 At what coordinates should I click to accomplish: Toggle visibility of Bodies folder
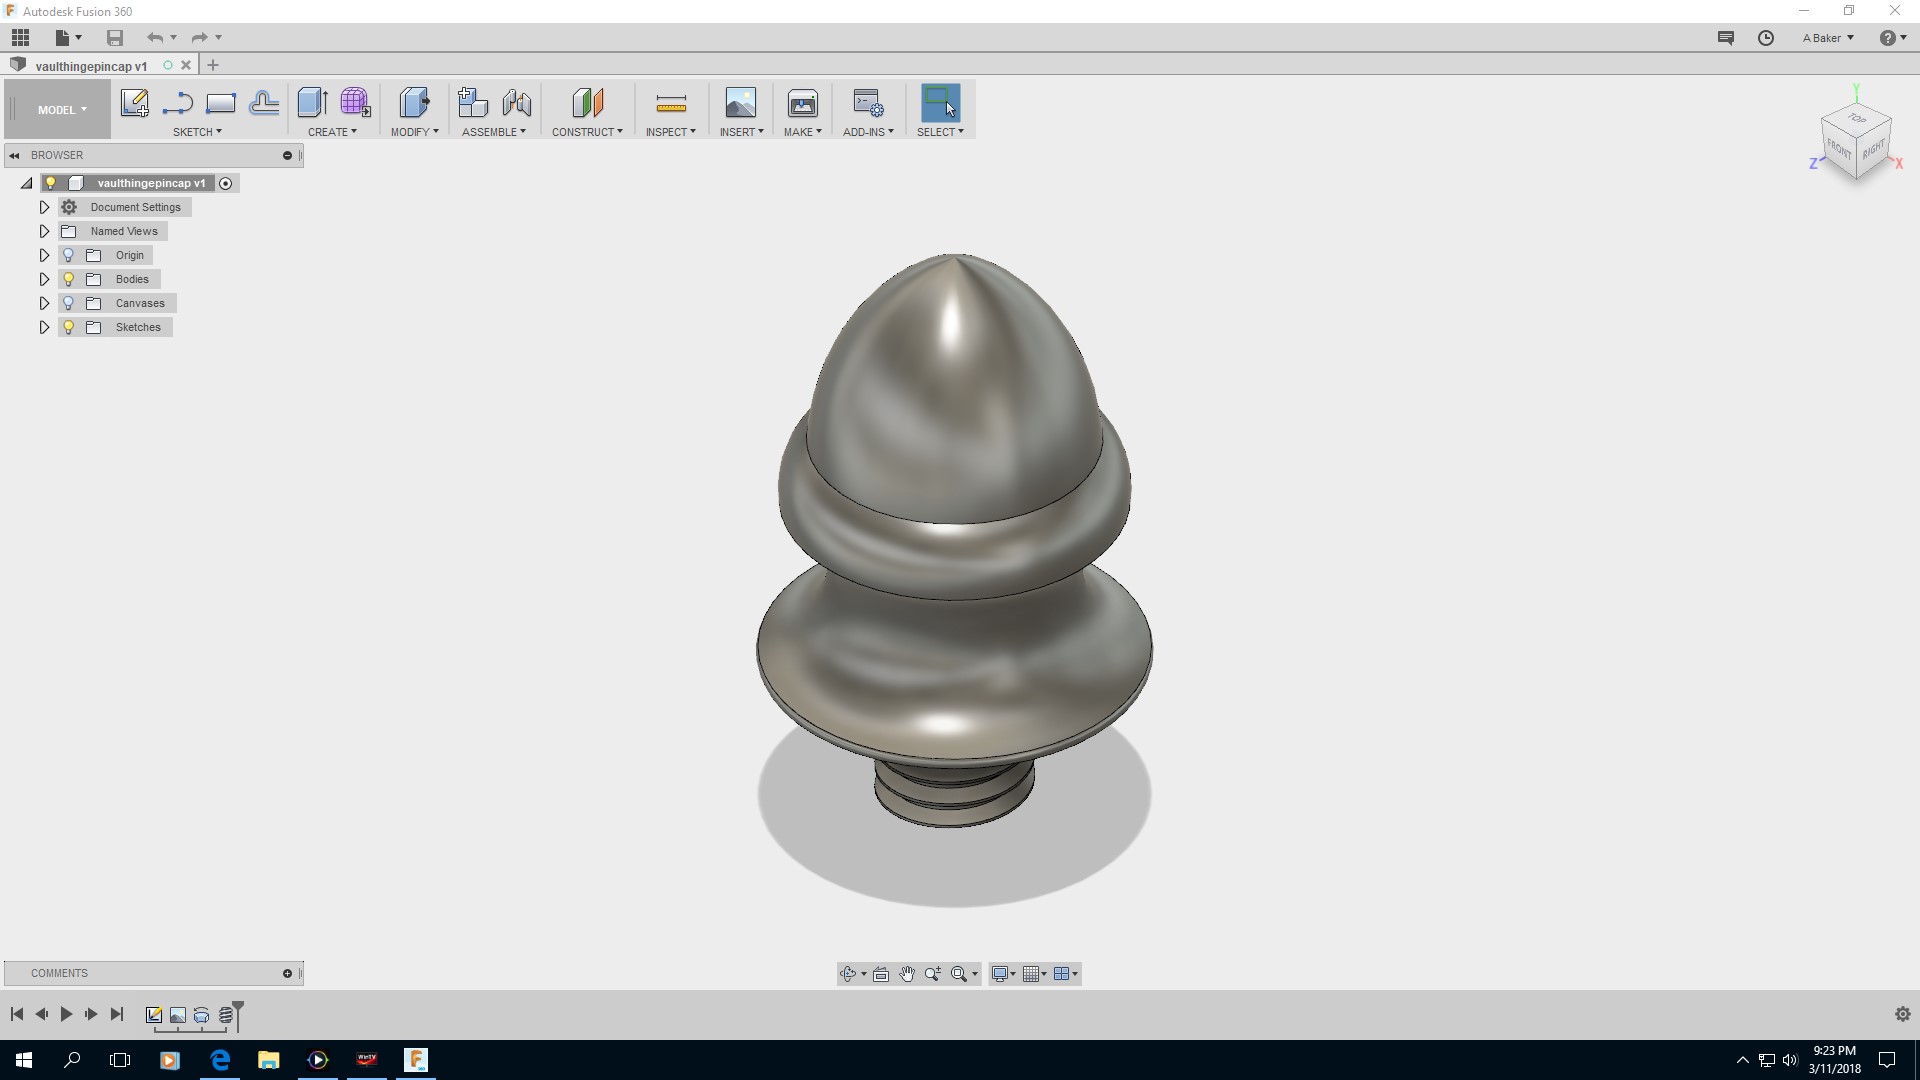(x=69, y=279)
